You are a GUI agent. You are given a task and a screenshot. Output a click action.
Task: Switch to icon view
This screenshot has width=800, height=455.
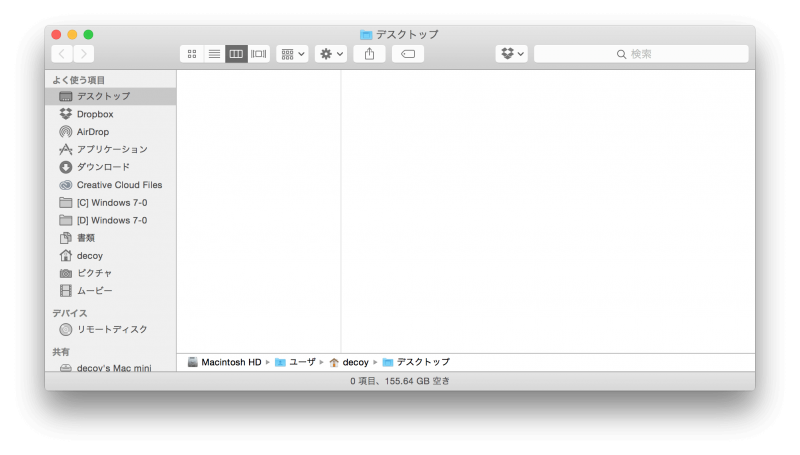pos(192,54)
